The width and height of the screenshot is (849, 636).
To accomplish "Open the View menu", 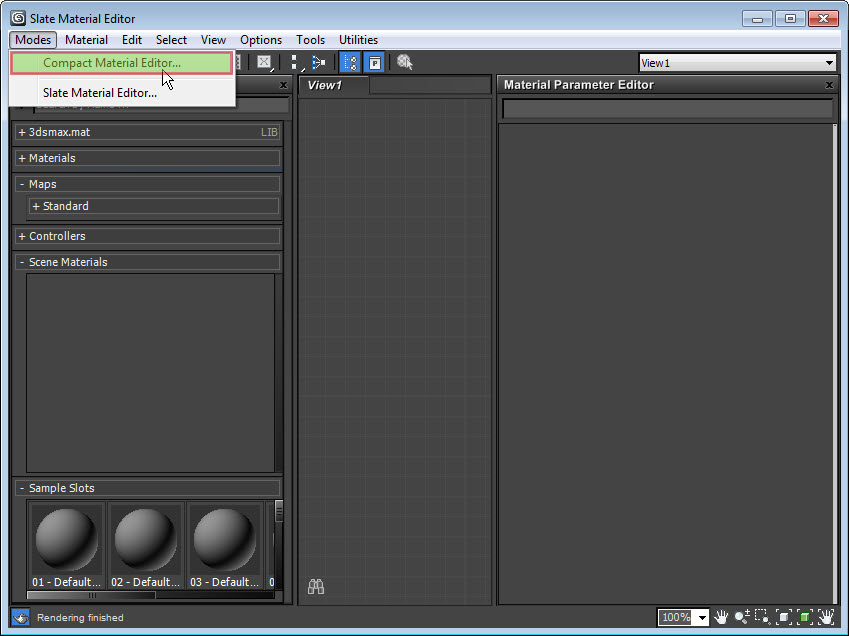I will pos(213,40).
